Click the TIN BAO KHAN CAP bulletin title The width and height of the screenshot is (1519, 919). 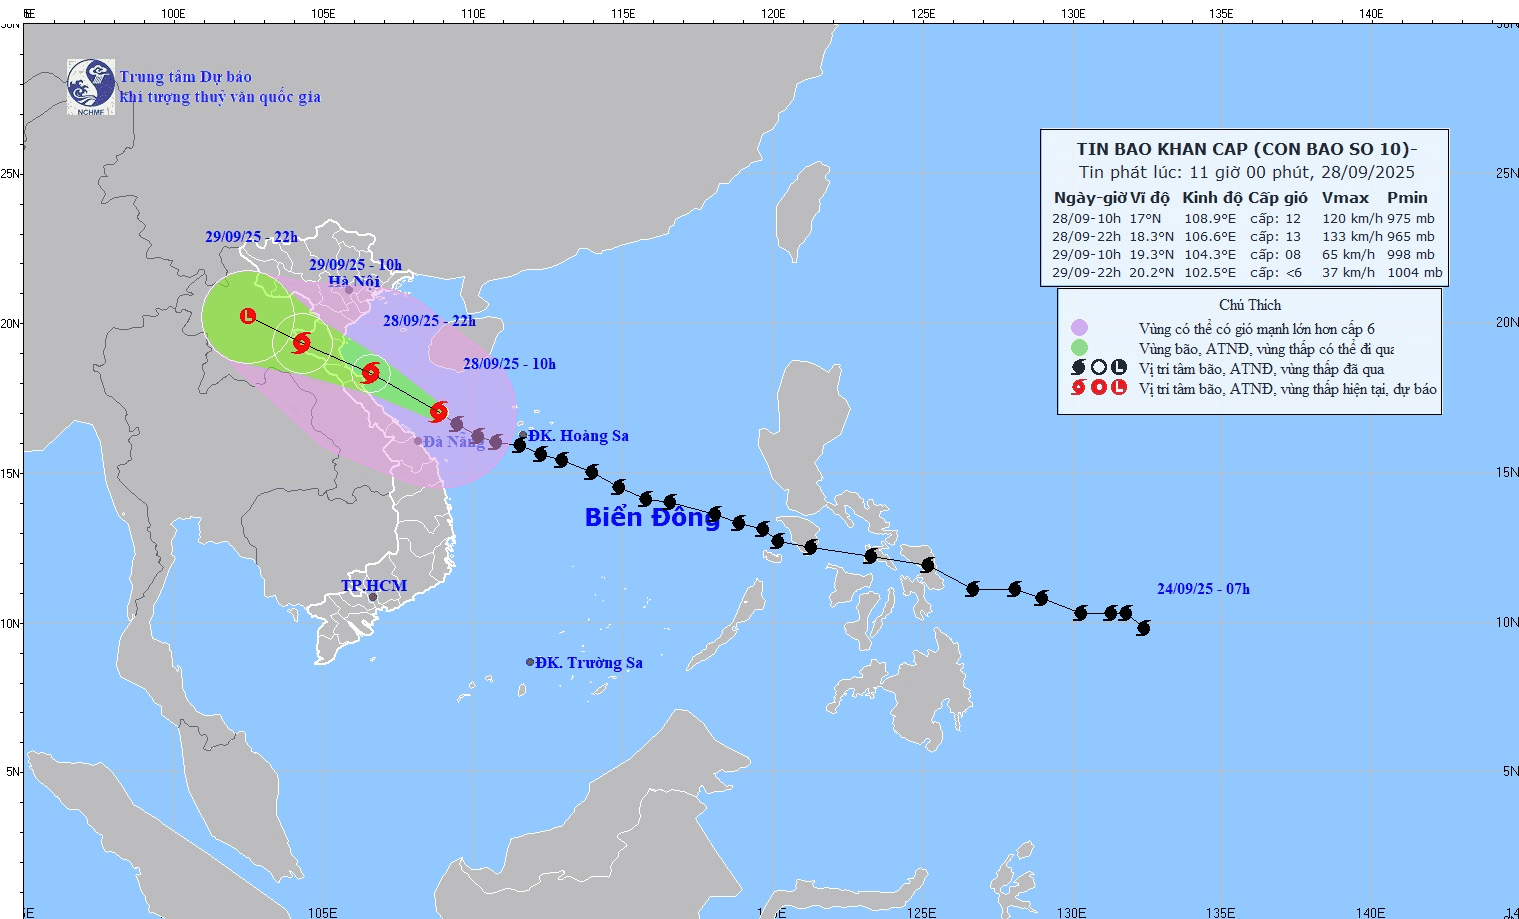tap(1246, 149)
